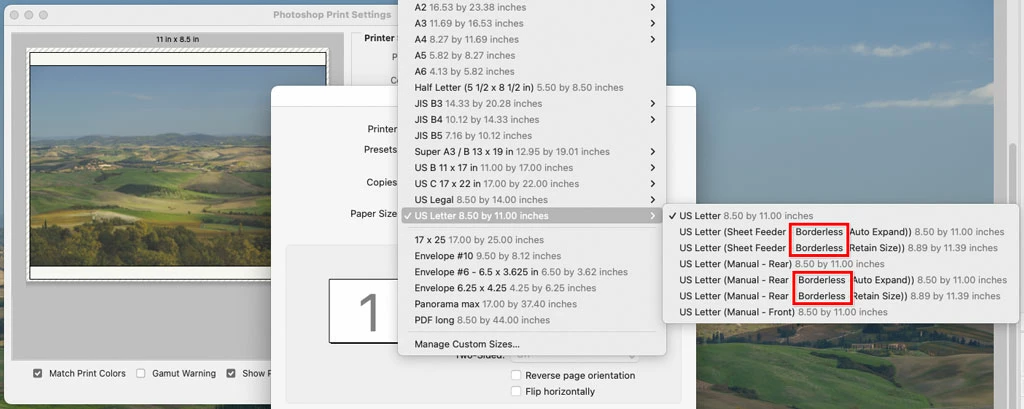Select A5 5.82 by 8.27 inches

click(532, 55)
